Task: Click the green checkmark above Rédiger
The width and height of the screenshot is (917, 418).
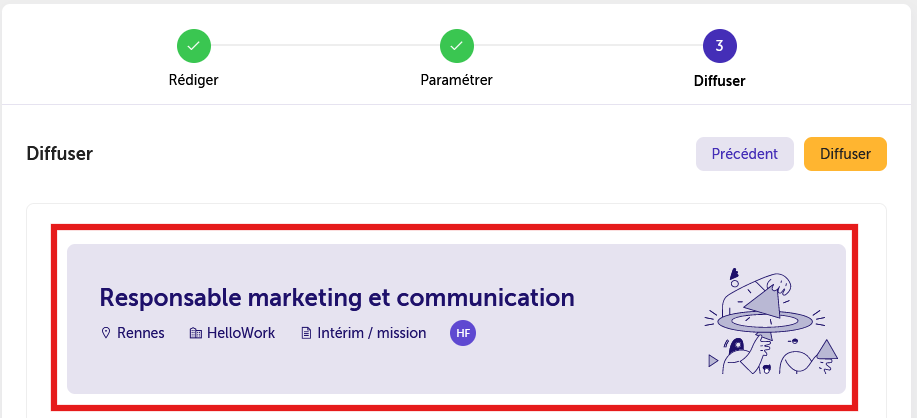Action: [x=194, y=46]
